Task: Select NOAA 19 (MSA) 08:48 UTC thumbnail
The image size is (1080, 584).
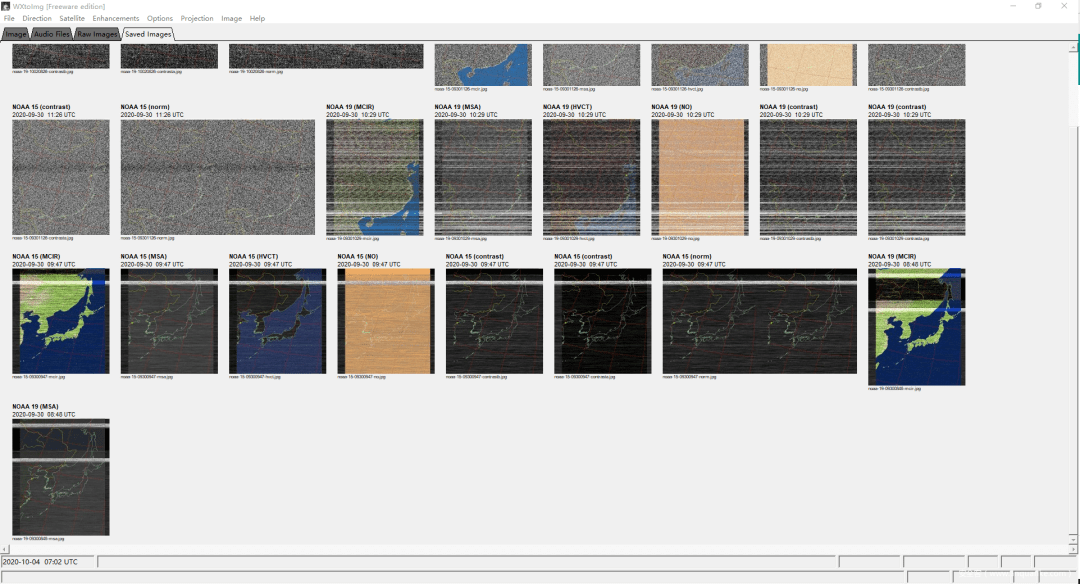Action: click(61, 476)
